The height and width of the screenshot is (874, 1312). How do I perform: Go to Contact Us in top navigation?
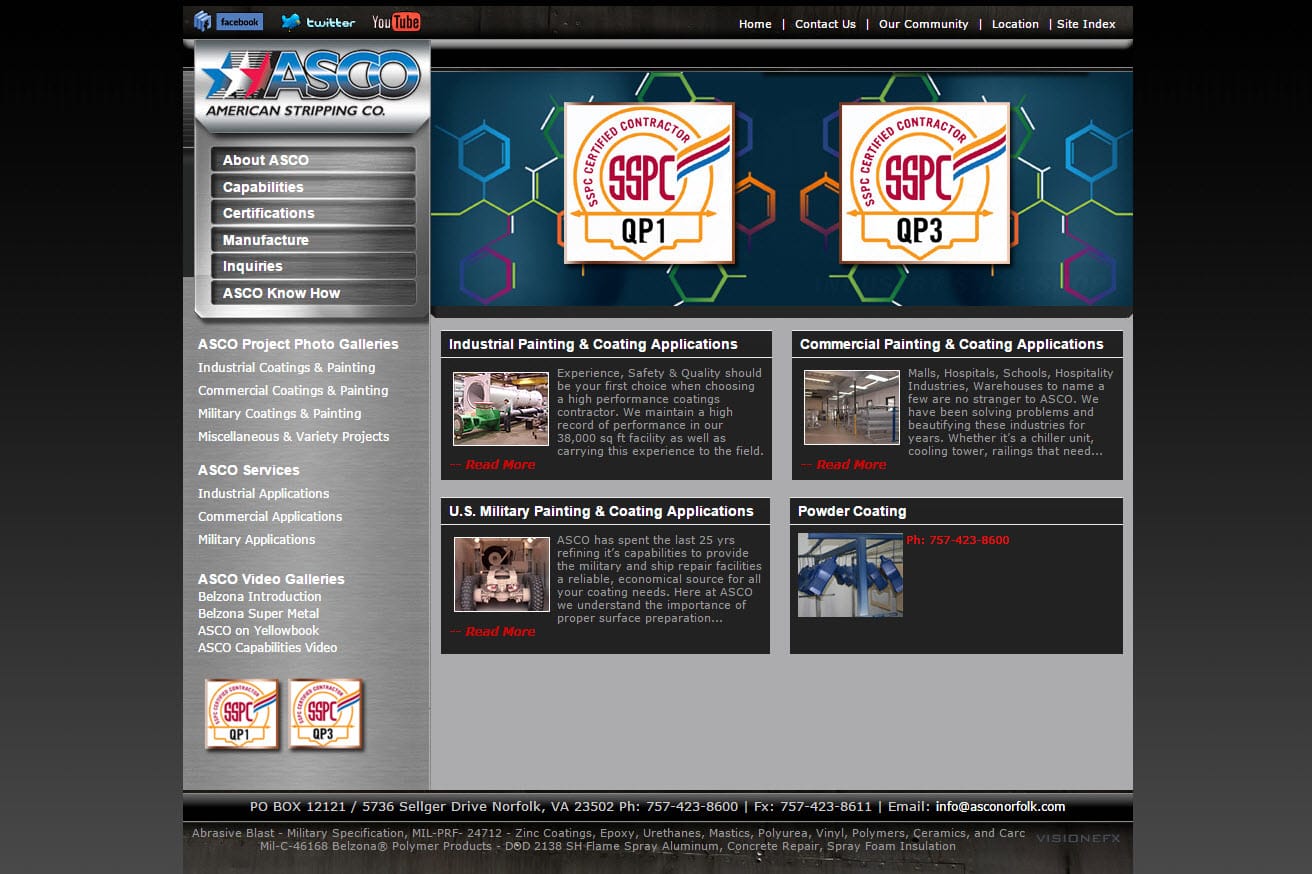(x=825, y=24)
